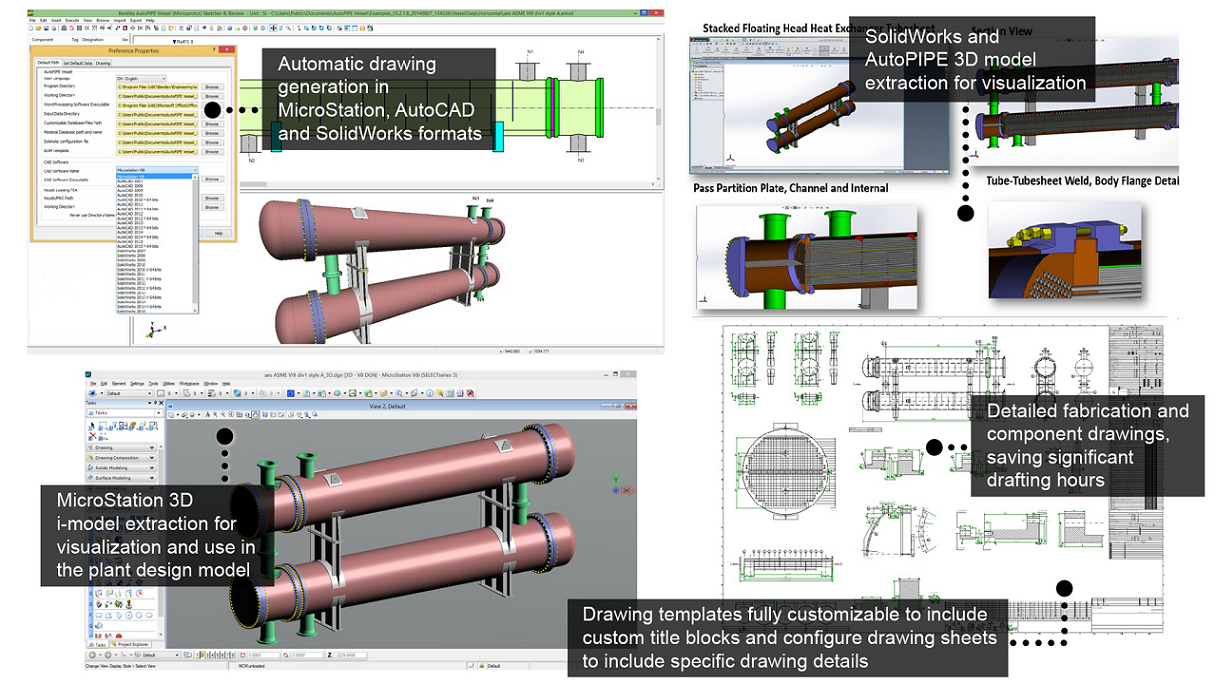Open Browse menu in AutoPIPE Vessel menu bar

click(103, 20)
